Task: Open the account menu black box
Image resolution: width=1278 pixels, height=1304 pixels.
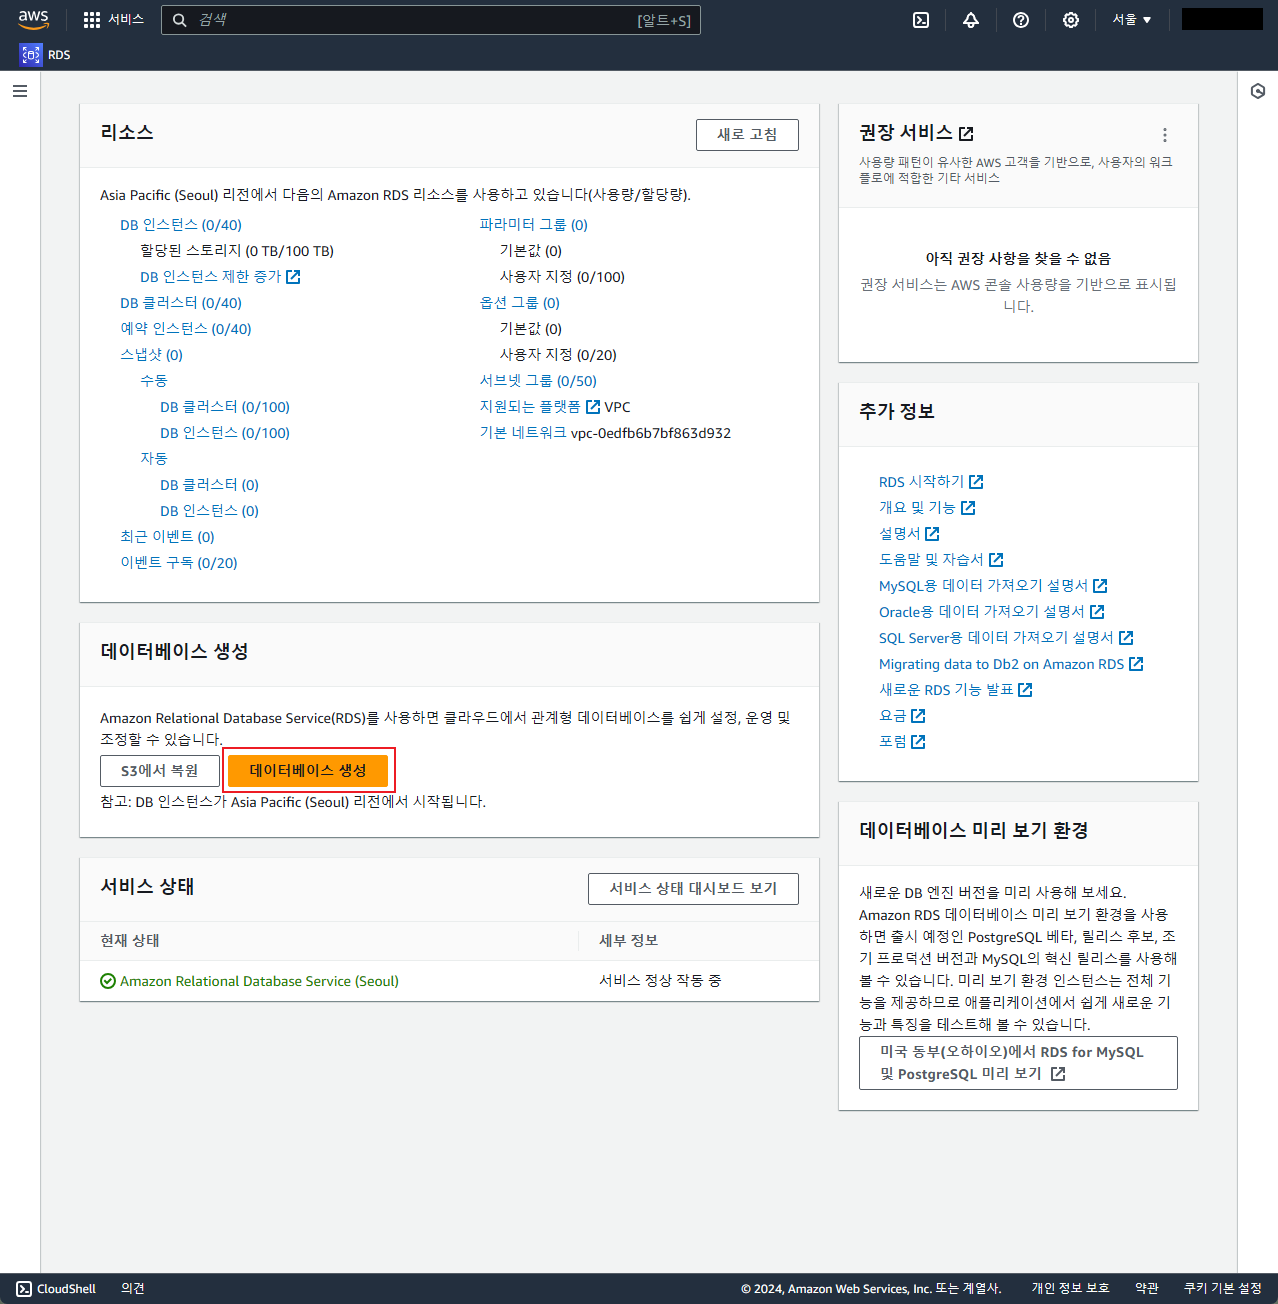Action: [x=1222, y=19]
